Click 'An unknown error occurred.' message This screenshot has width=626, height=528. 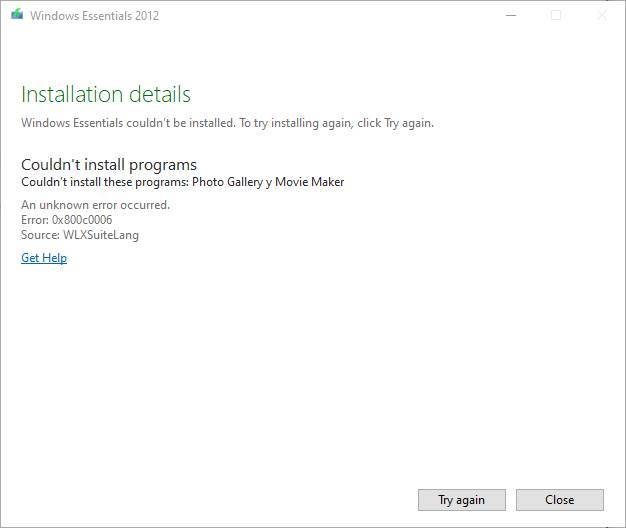click(95, 205)
